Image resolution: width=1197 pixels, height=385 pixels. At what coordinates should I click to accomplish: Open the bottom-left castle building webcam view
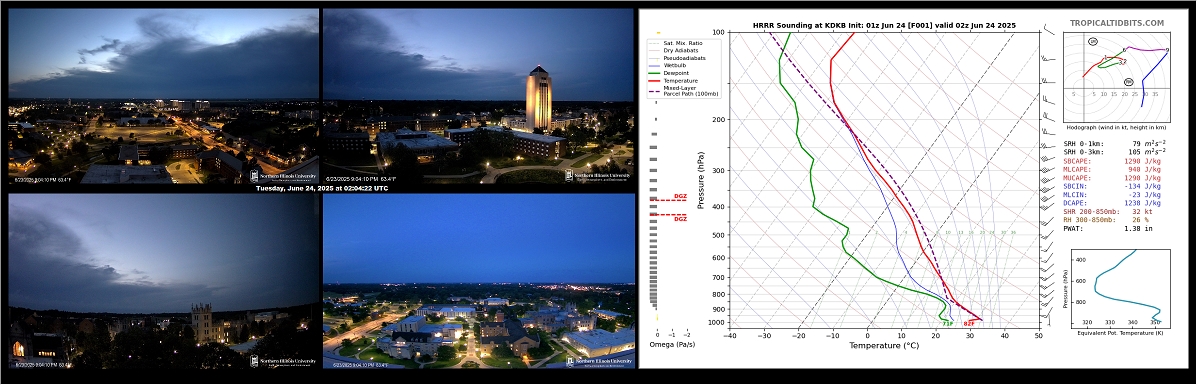[163, 281]
